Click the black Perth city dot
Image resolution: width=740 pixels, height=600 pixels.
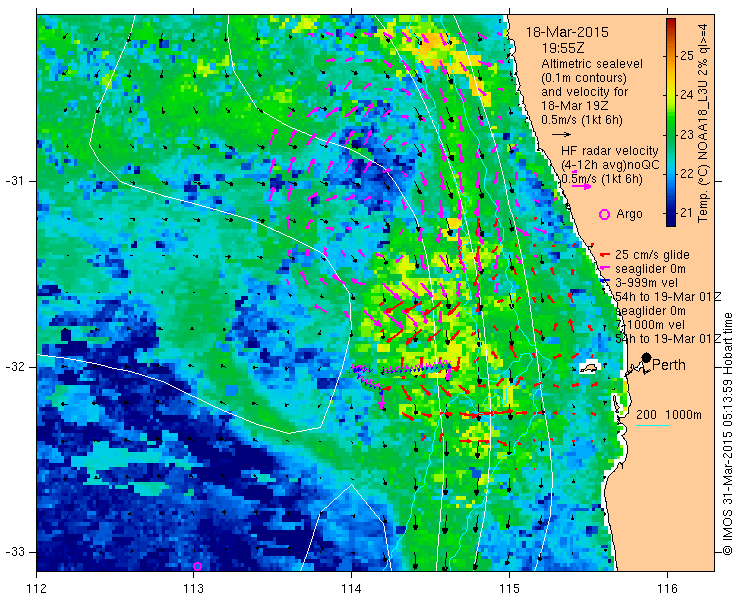point(647,357)
